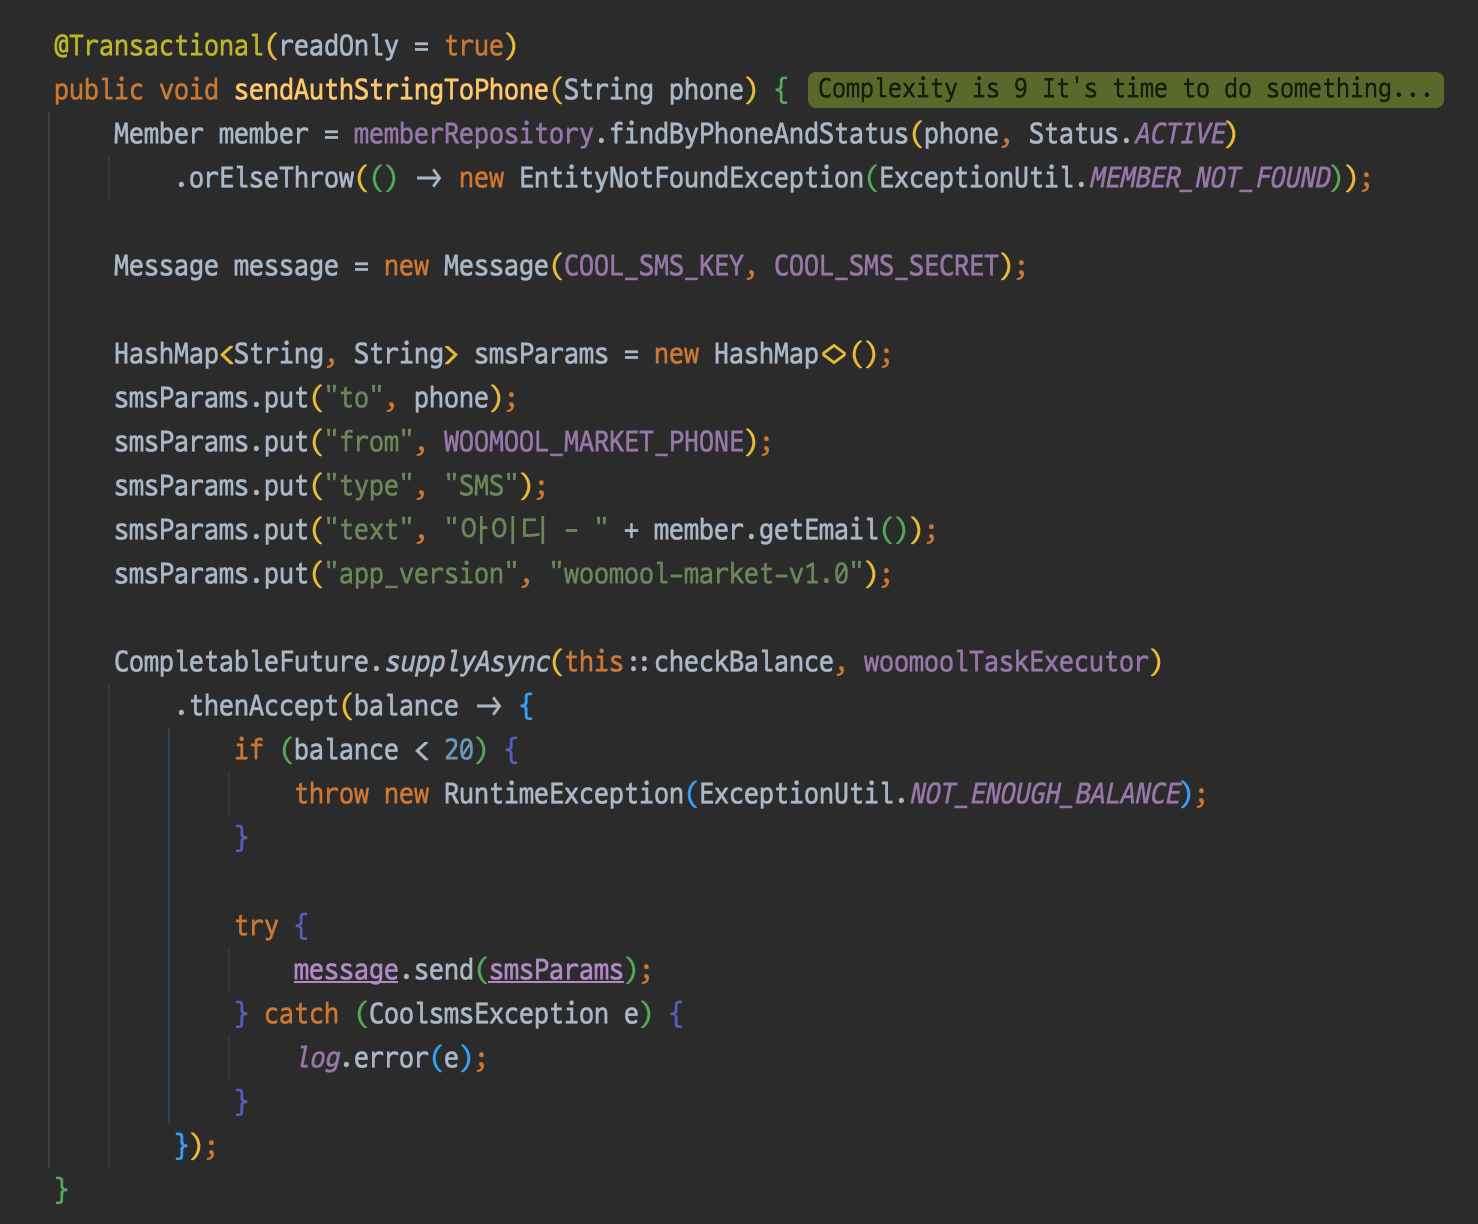
Task: Click EntityNotFoundException class name
Action: coord(691,178)
